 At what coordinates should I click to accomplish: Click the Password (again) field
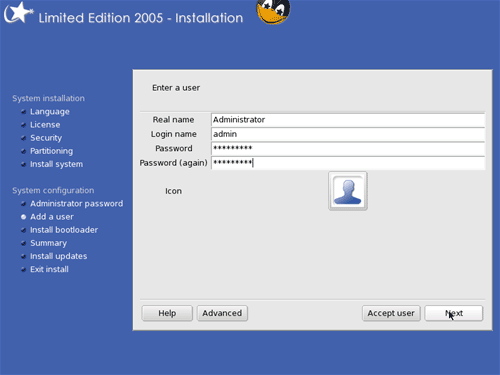pyautogui.click(x=348, y=163)
